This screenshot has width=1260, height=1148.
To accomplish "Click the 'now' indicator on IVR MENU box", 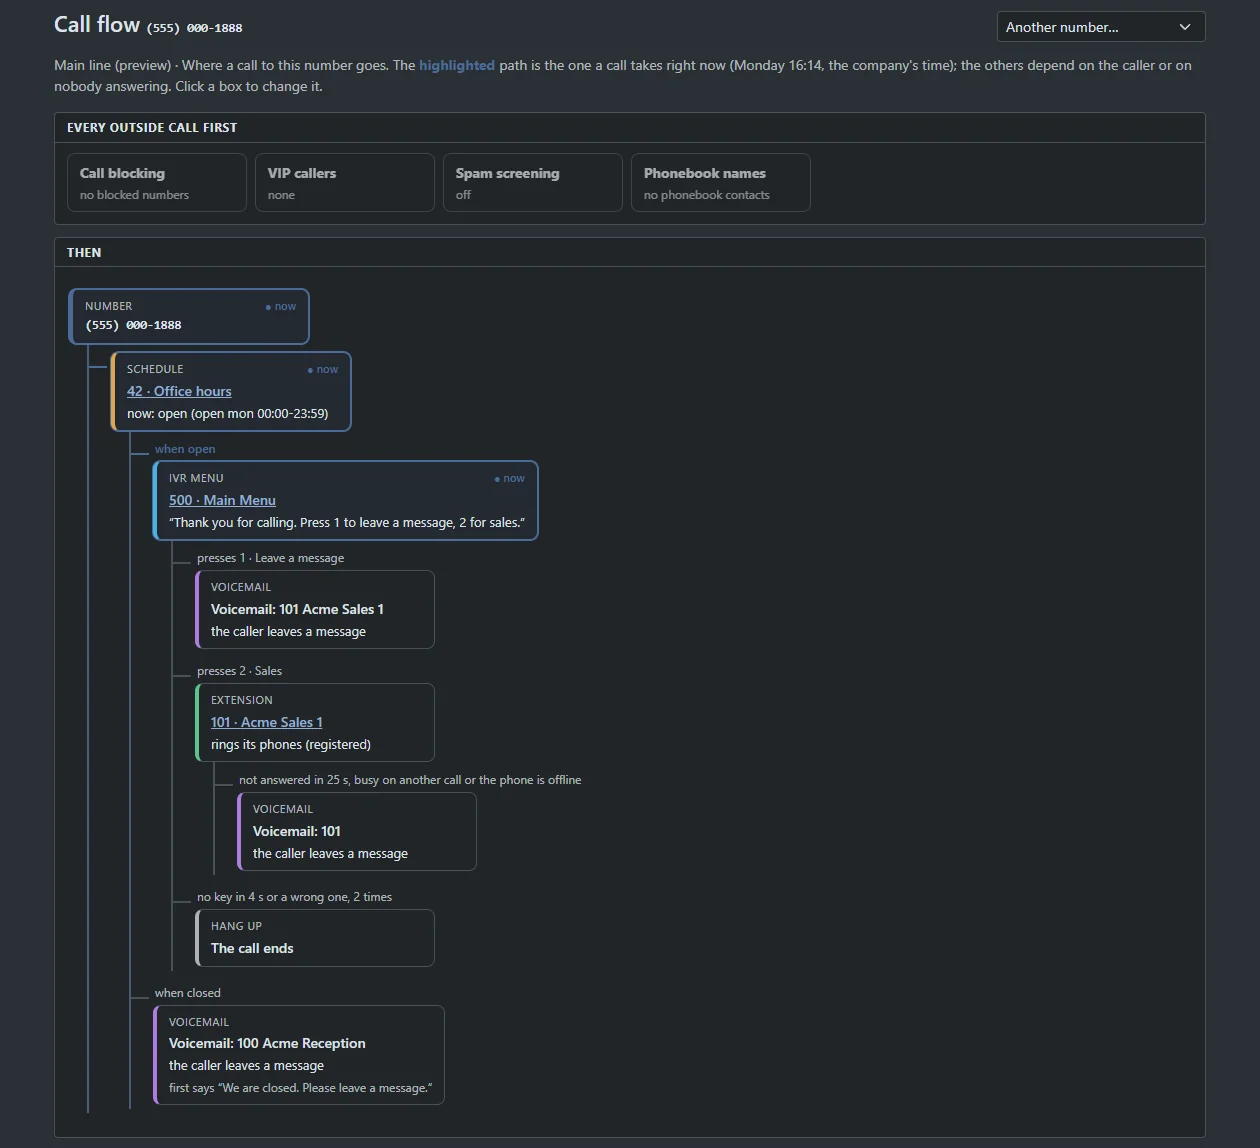I will coord(509,478).
